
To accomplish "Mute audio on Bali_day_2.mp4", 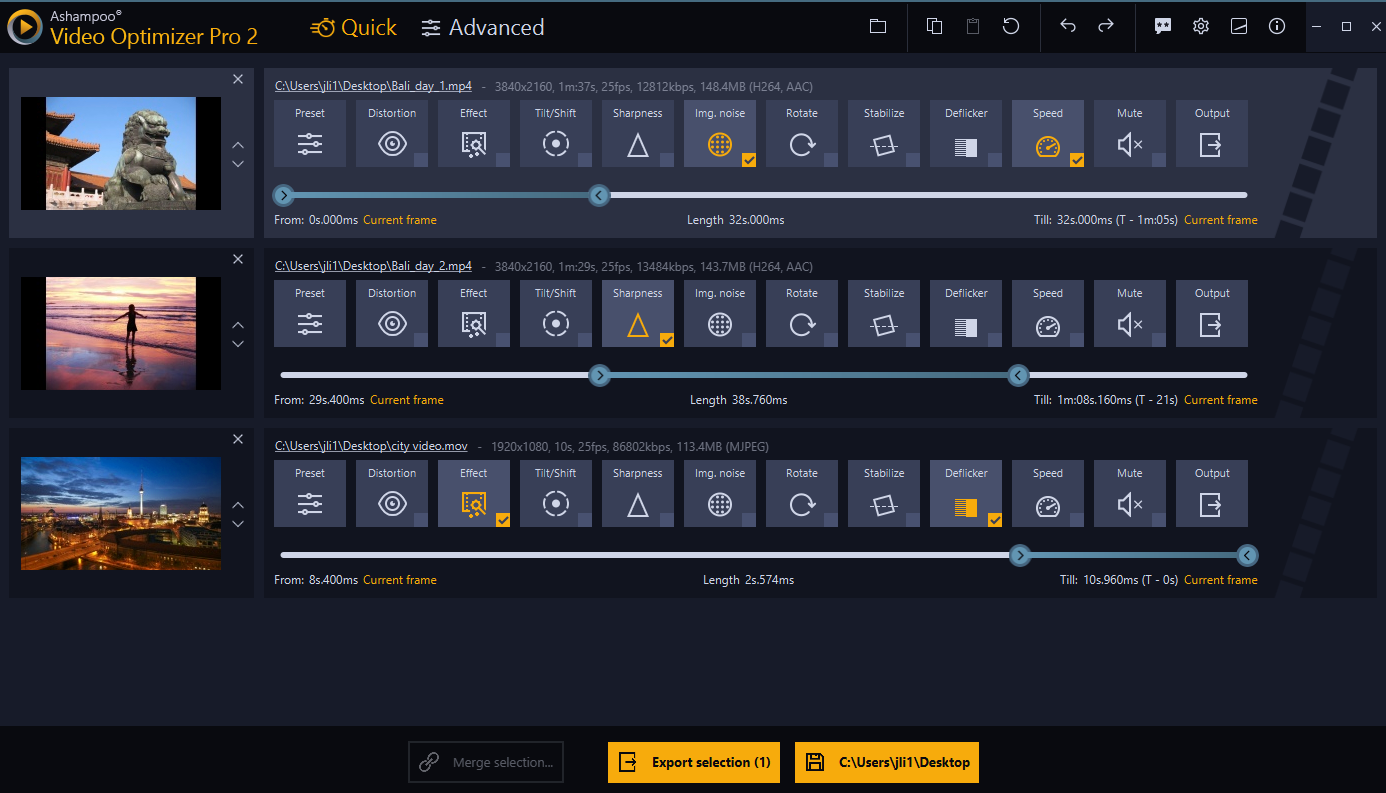I will [1130, 313].
